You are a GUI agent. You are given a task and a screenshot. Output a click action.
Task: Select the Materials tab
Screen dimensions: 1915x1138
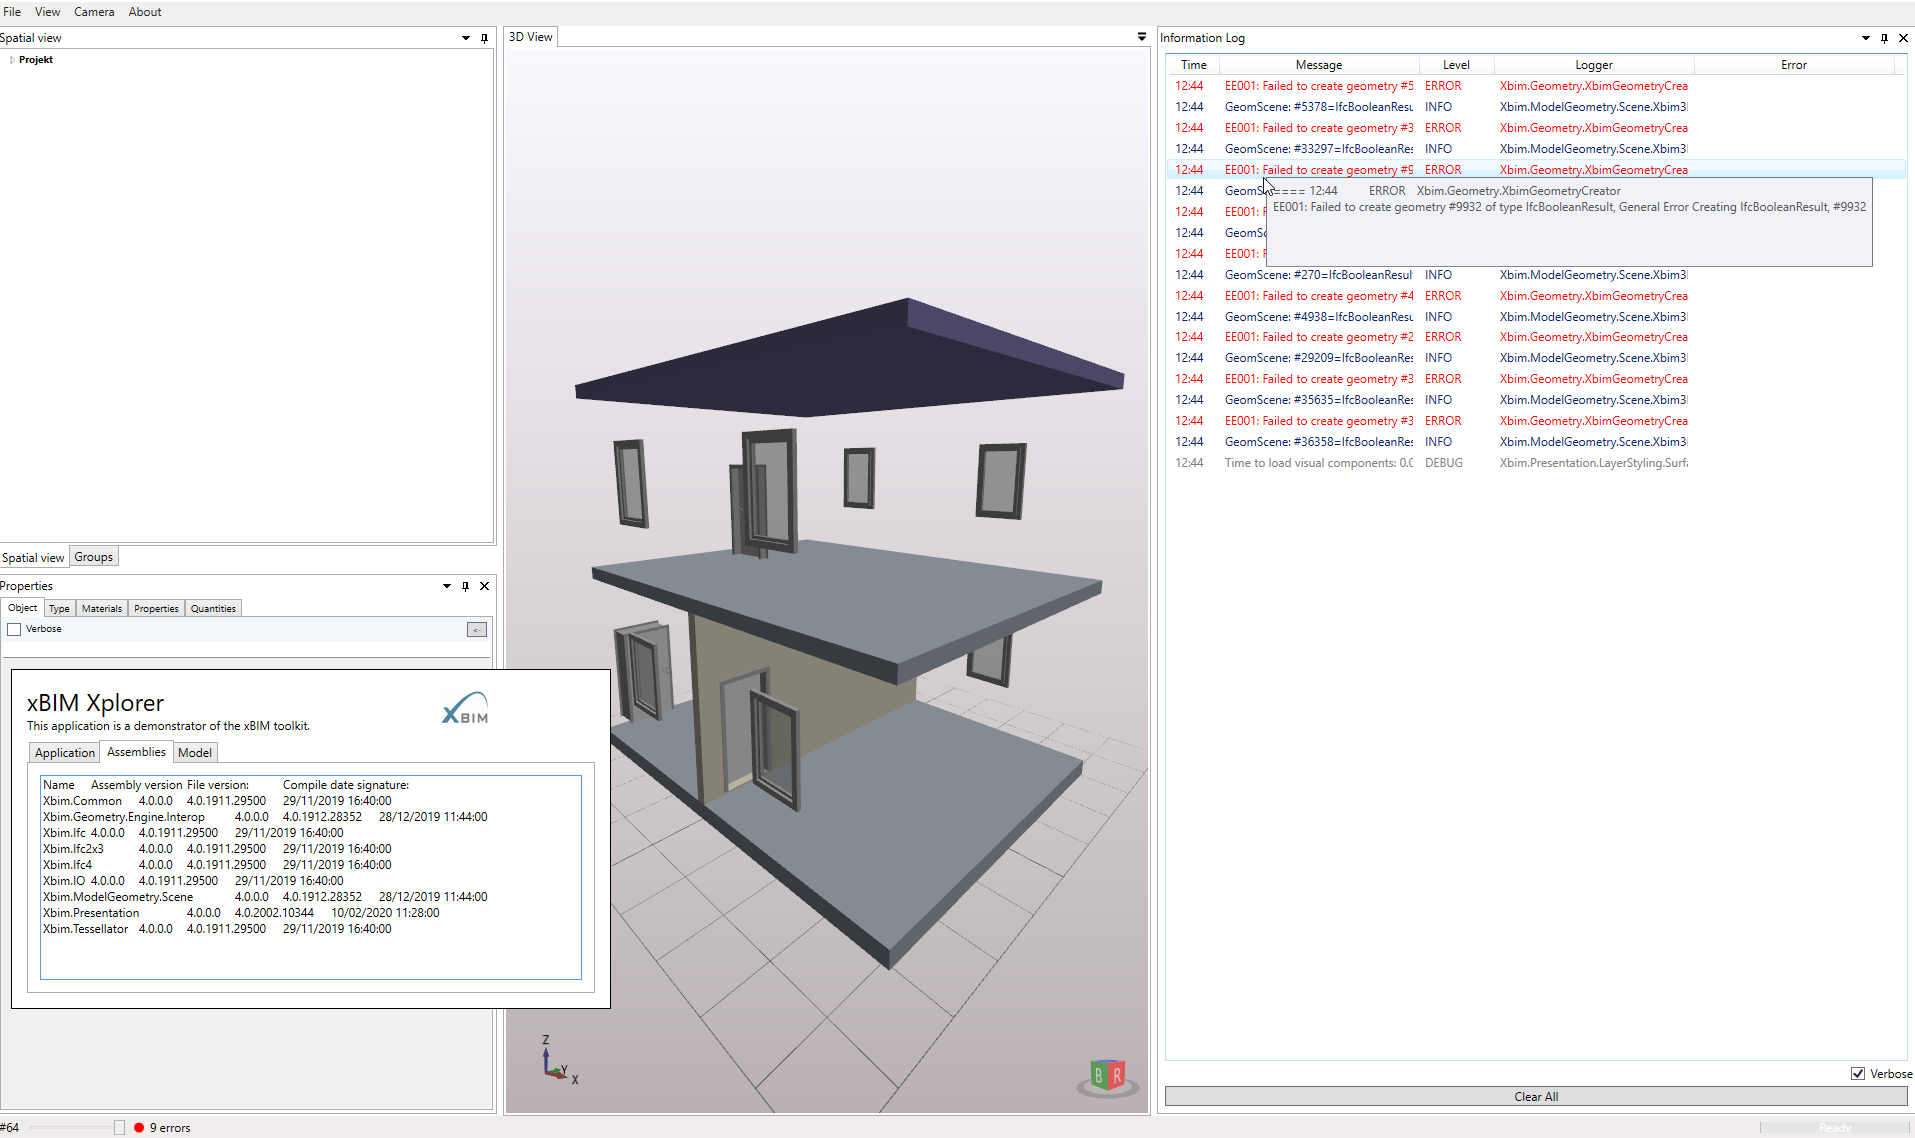click(x=102, y=608)
